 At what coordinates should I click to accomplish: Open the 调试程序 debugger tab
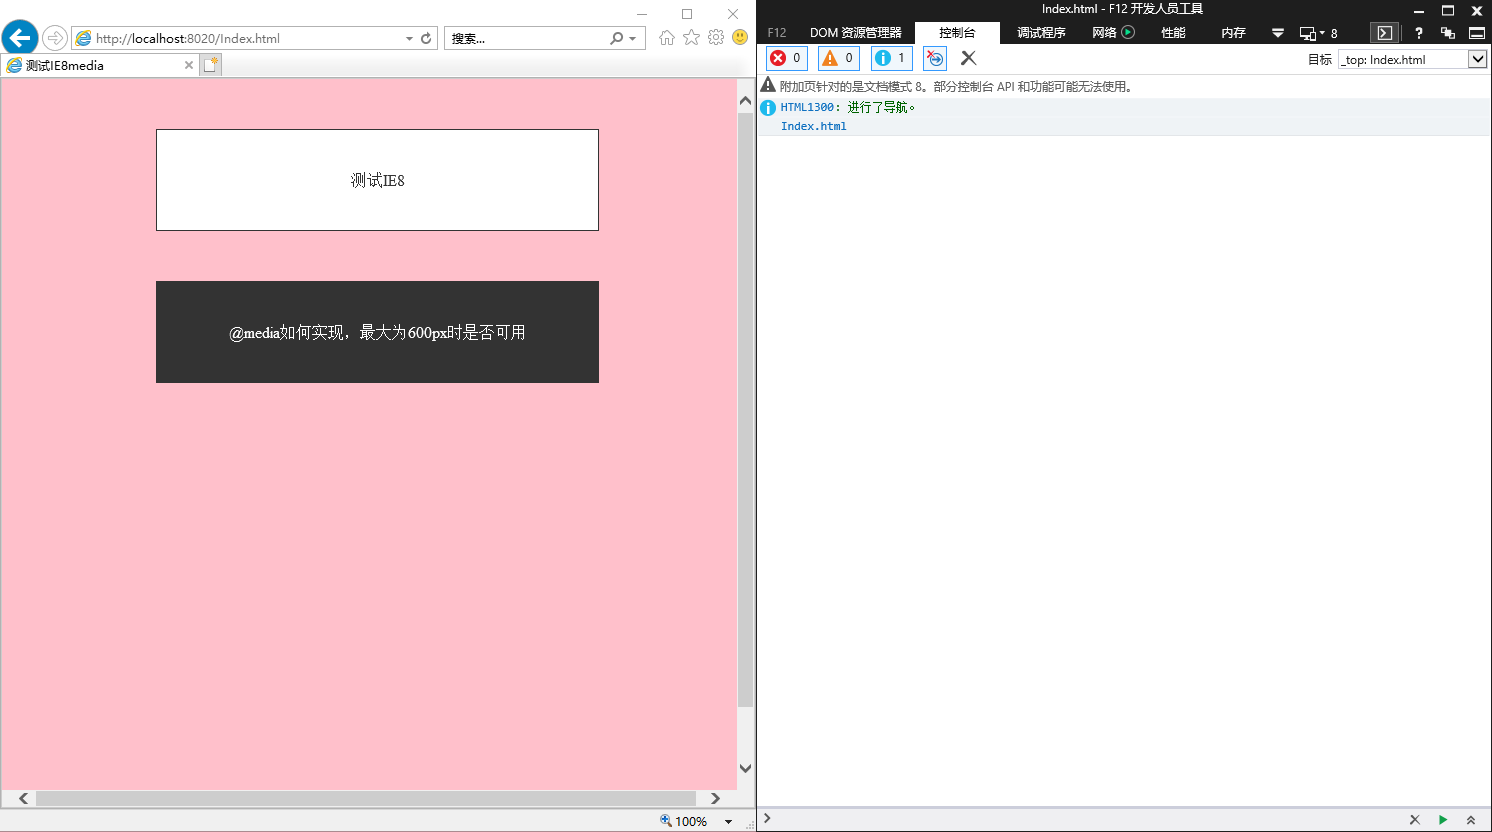[1041, 33]
